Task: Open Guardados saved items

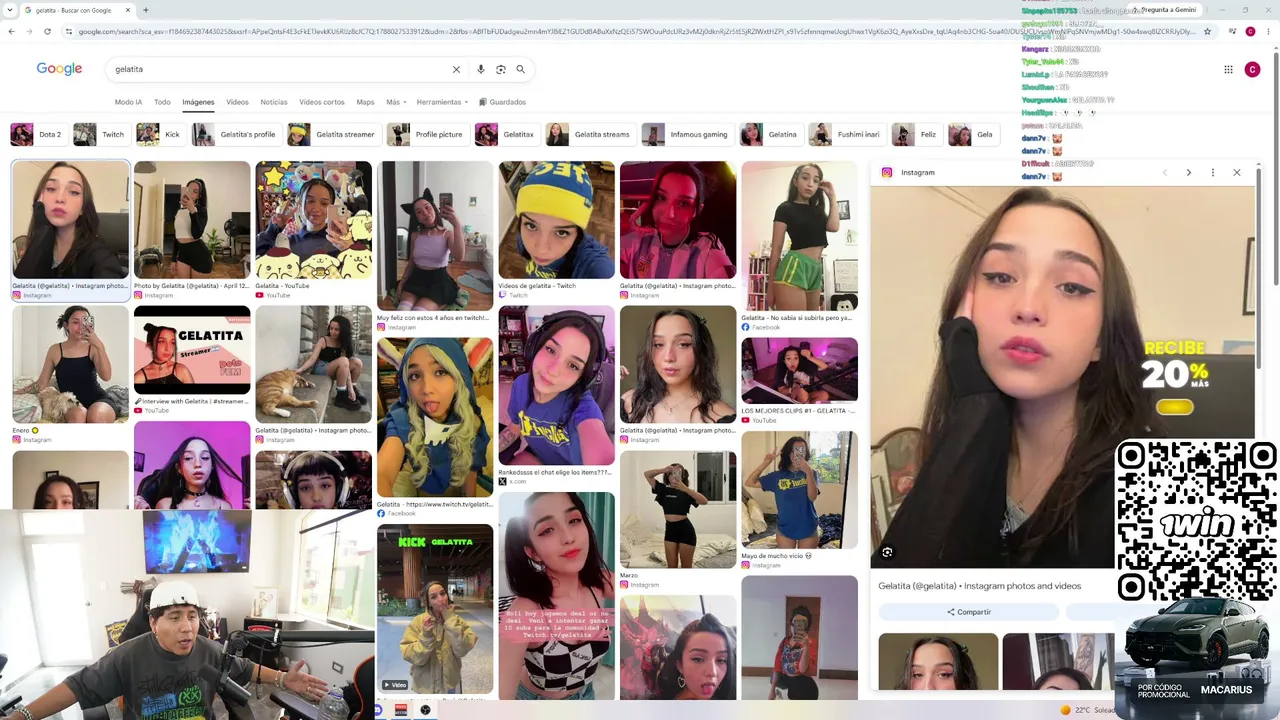Action: [x=502, y=102]
